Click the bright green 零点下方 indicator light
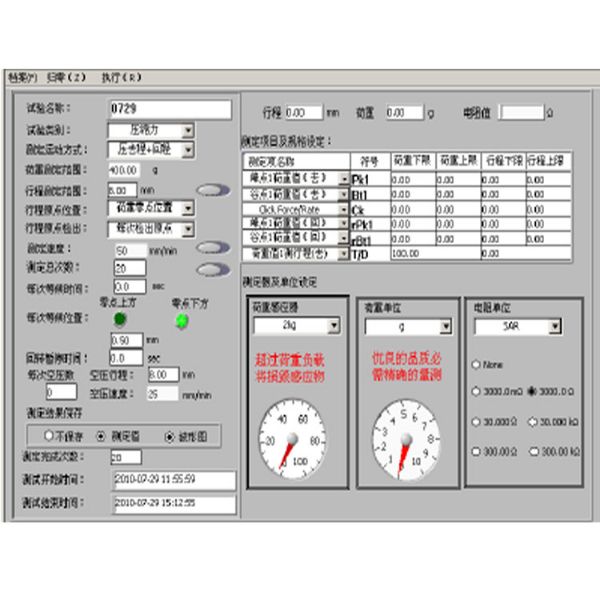 (181, 320)
